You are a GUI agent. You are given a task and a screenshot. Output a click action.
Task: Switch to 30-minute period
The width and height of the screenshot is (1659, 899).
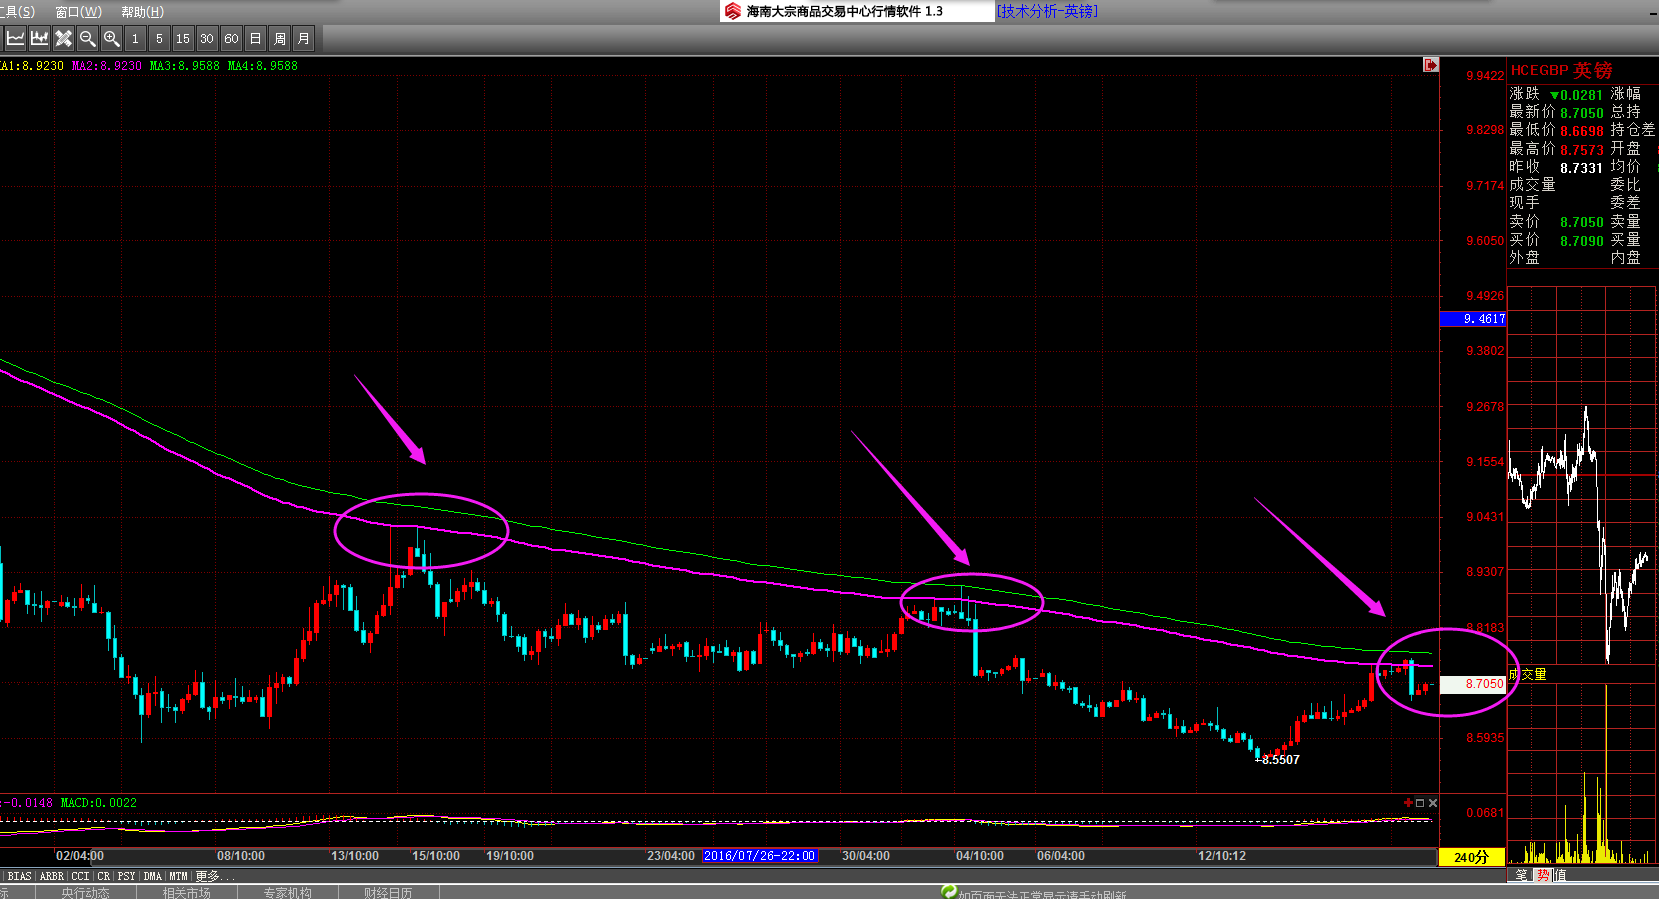point(207,39)
